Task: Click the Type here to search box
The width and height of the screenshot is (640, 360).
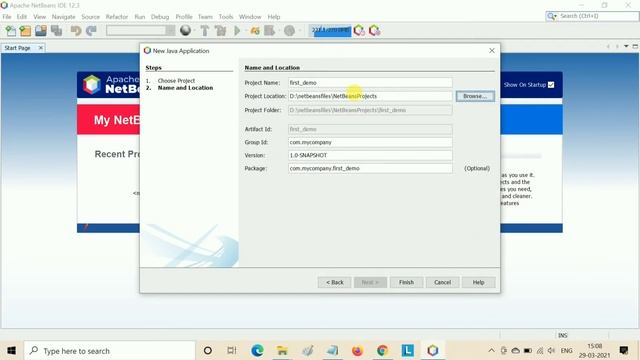Action: (x=109, y=351)
